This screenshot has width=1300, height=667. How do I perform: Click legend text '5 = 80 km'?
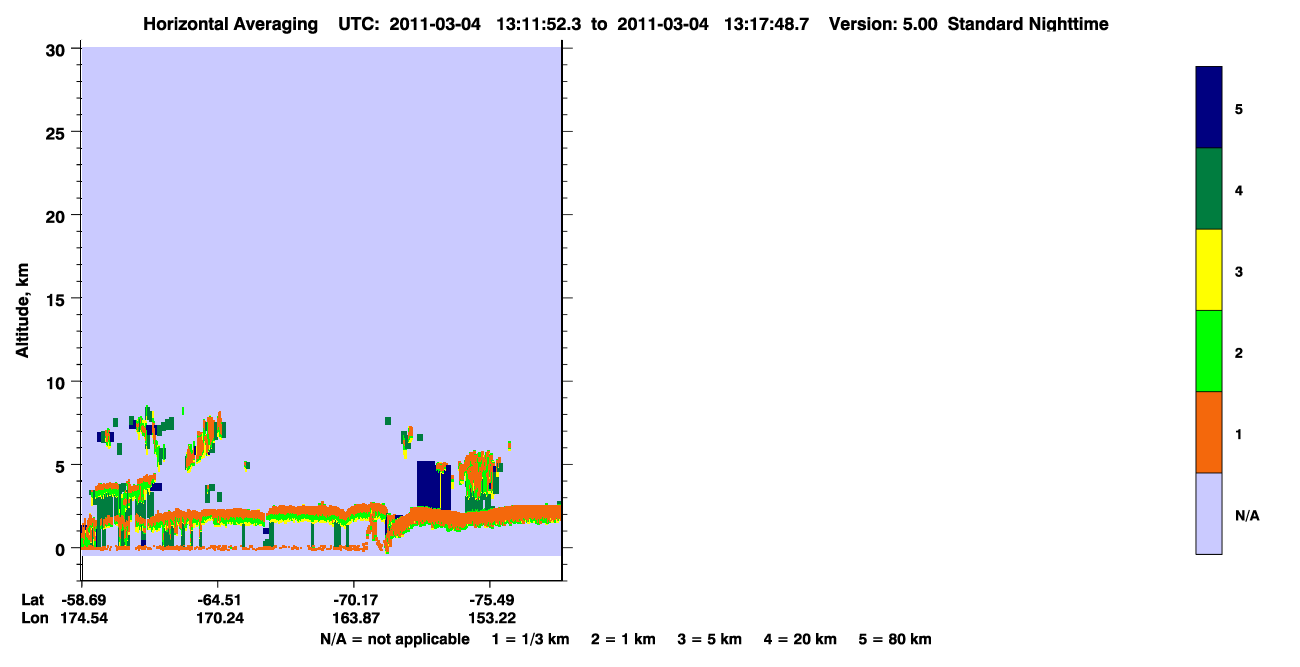[x=895, y=640]
